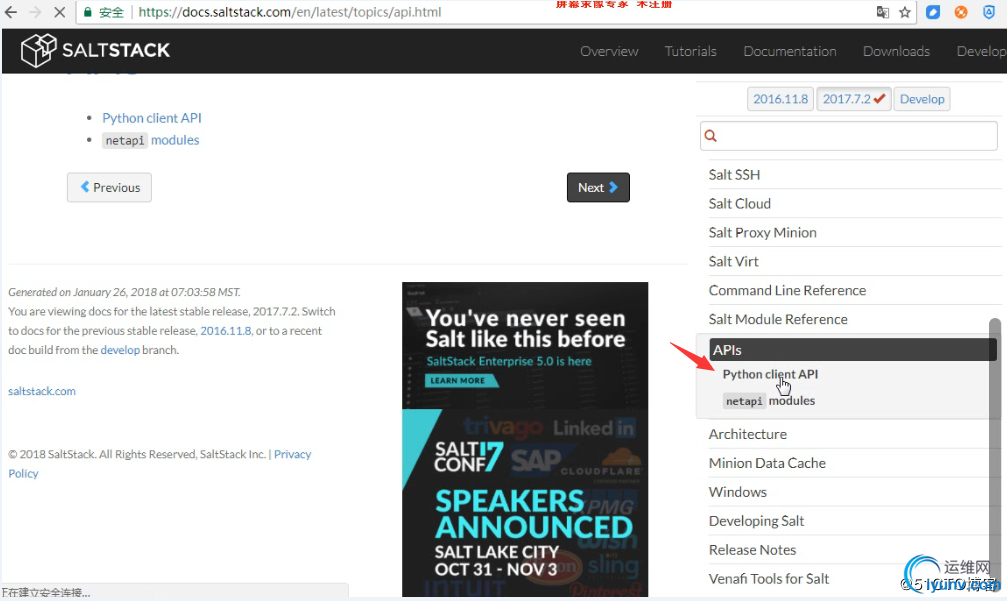
Task: Open Salt Module Reference in sidebar
Action: click(778, 319)
